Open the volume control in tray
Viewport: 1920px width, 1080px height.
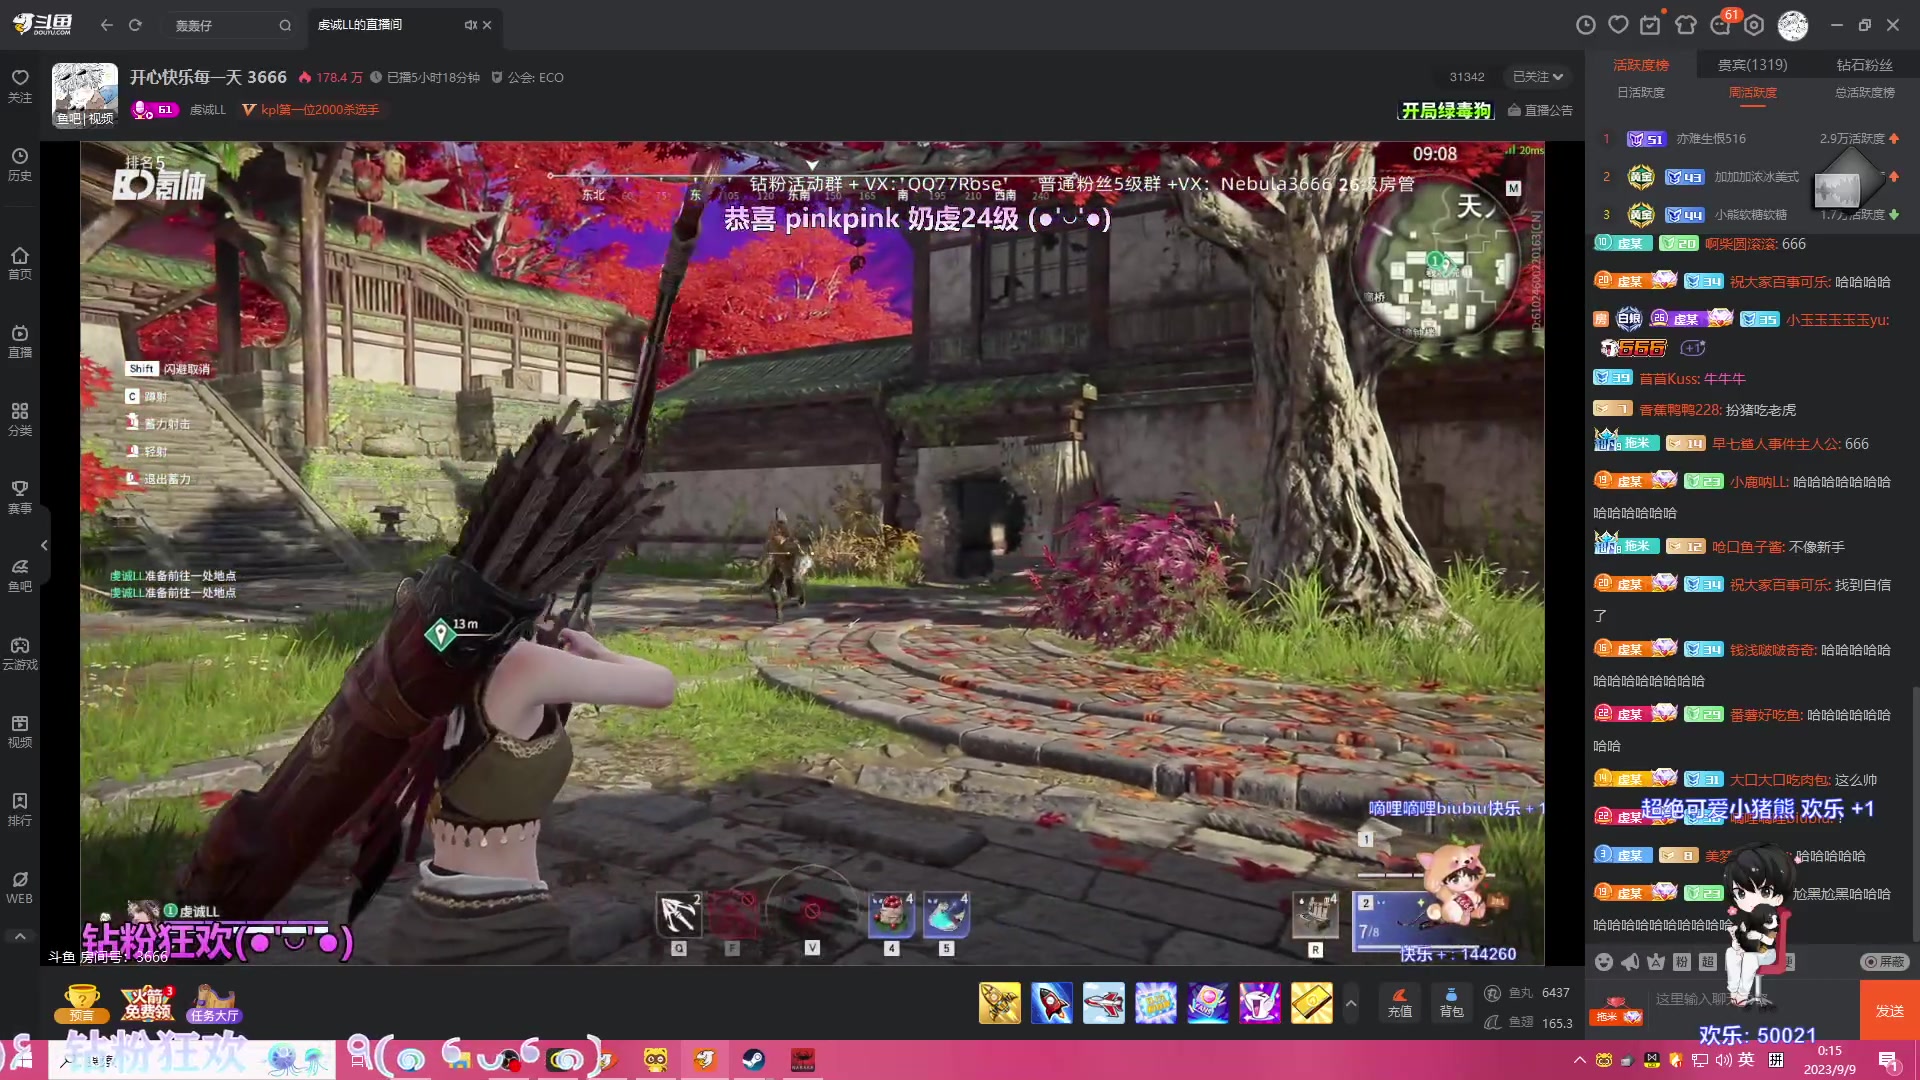tap(1722, 1060)
